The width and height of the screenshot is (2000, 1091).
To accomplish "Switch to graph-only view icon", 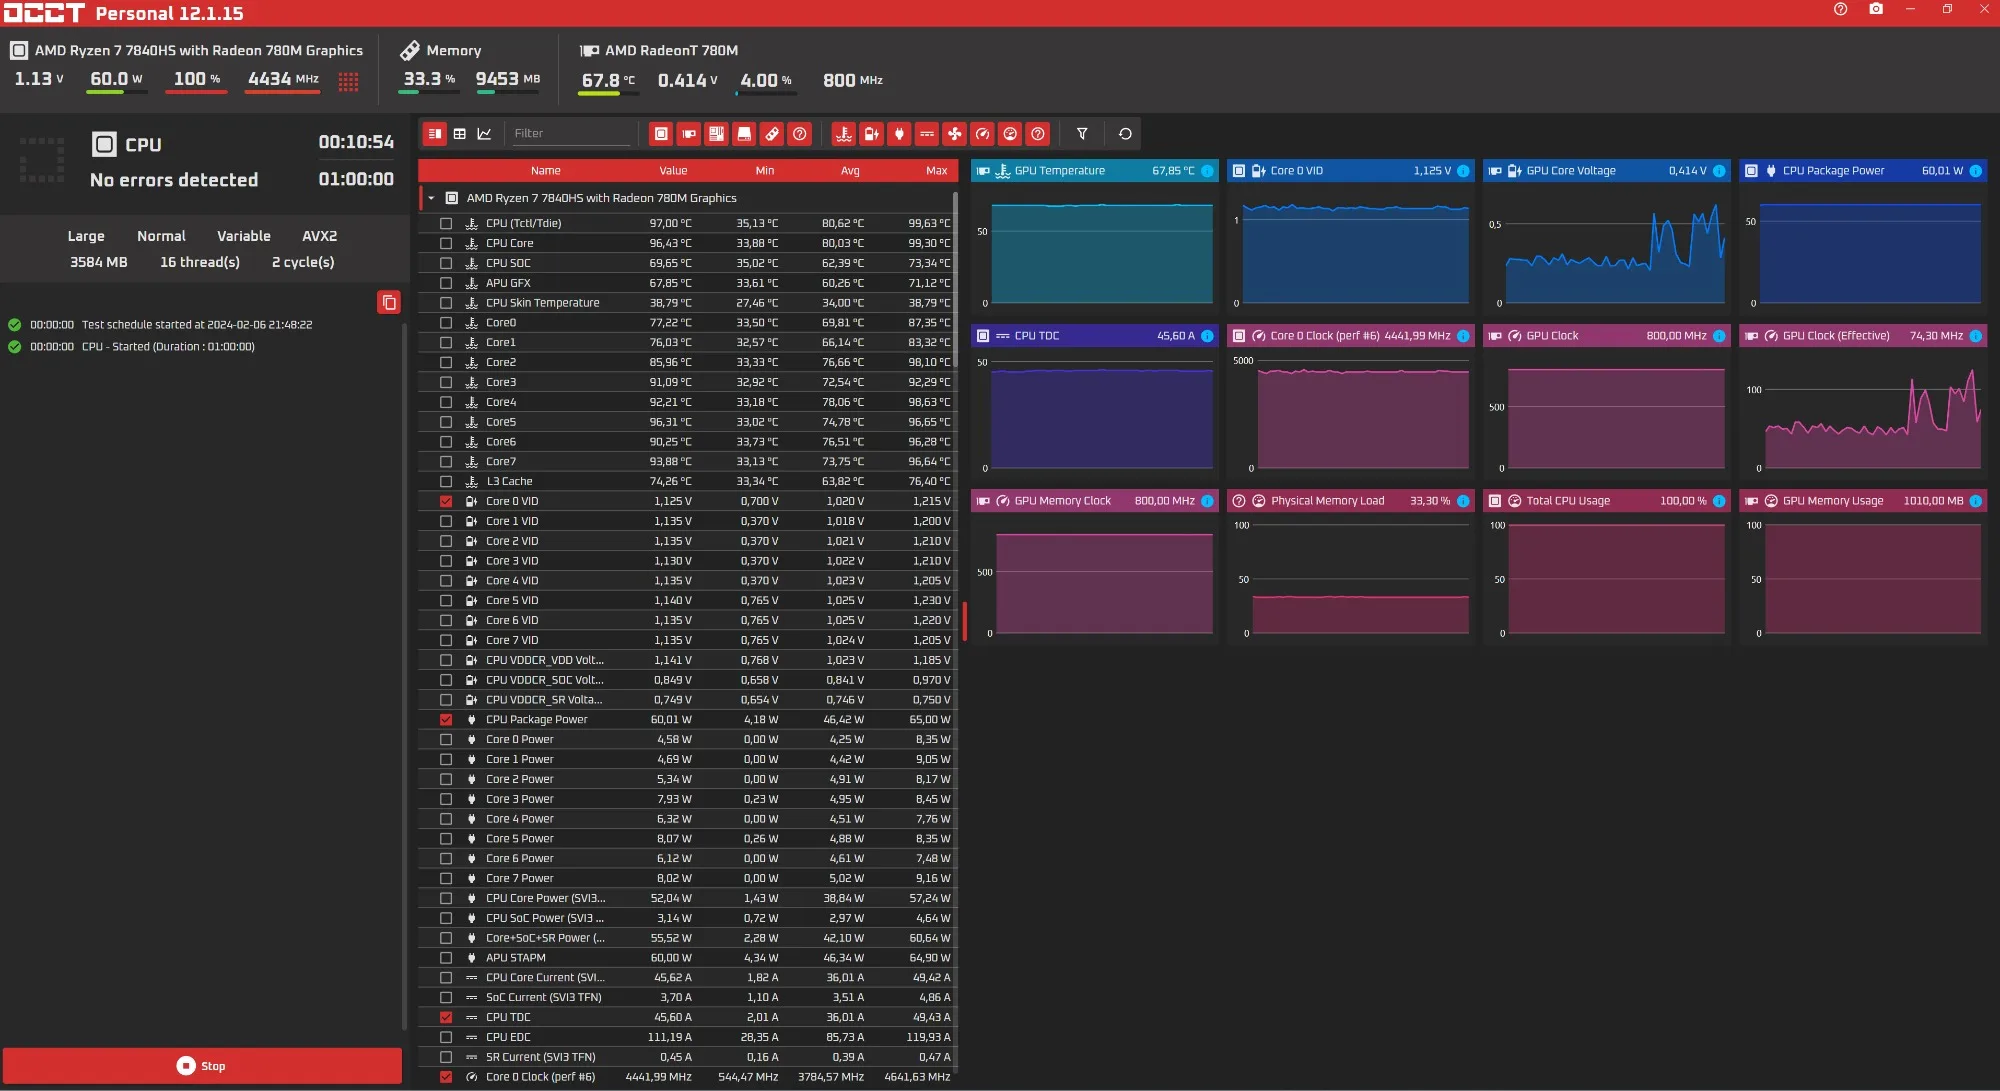I will 485,134.
